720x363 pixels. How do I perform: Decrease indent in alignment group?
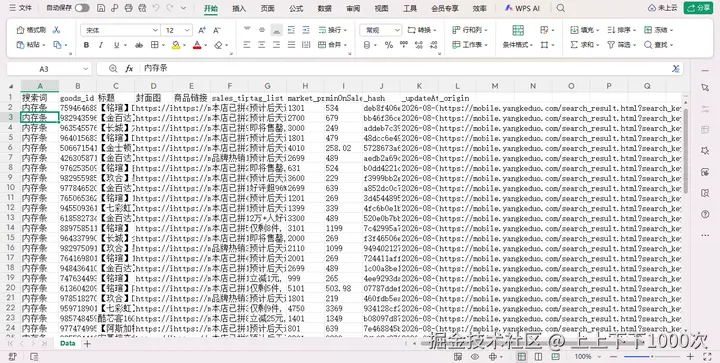pos(291,30)
